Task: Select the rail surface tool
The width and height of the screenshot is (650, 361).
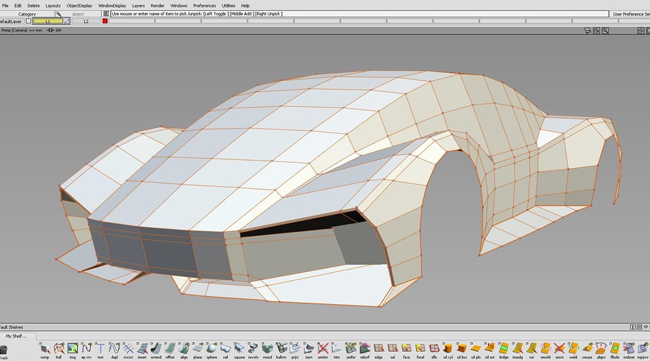Action: click(x=226, y=351)
